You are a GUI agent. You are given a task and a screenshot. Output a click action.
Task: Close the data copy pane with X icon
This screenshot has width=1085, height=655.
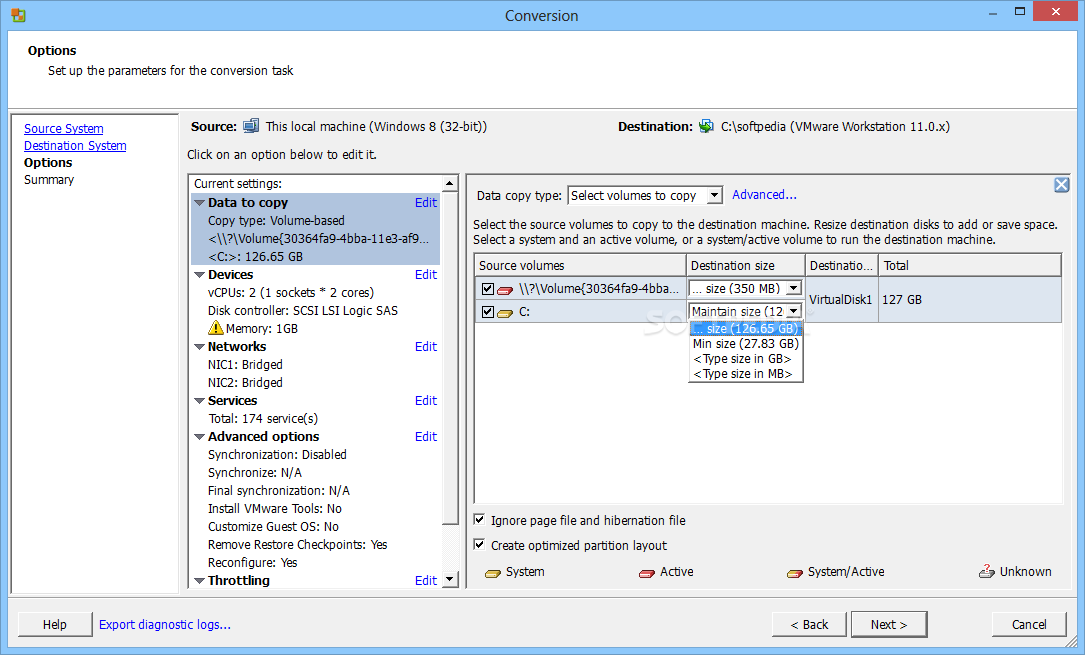coord(1061,185)
